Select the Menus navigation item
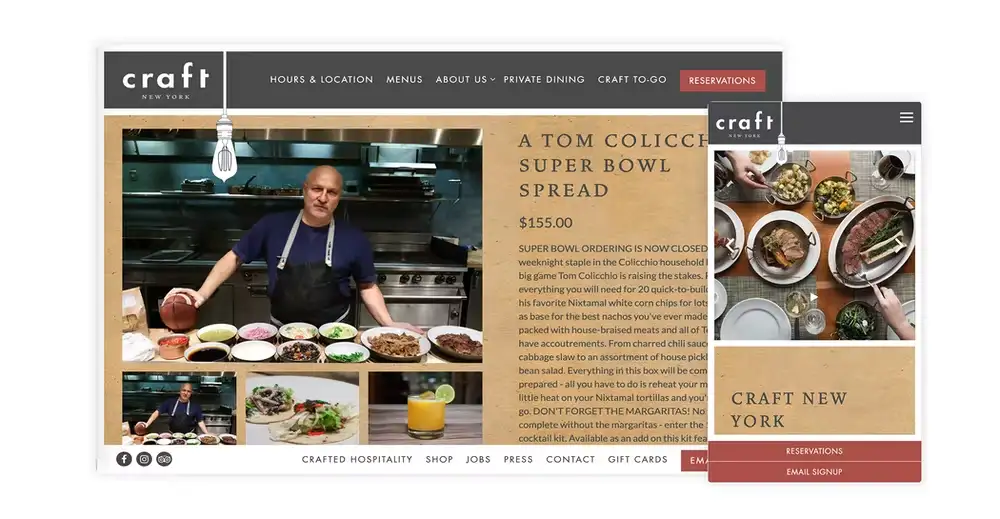Image resolution: width=1000 pixels, height=519 pixels. (404, 80)
